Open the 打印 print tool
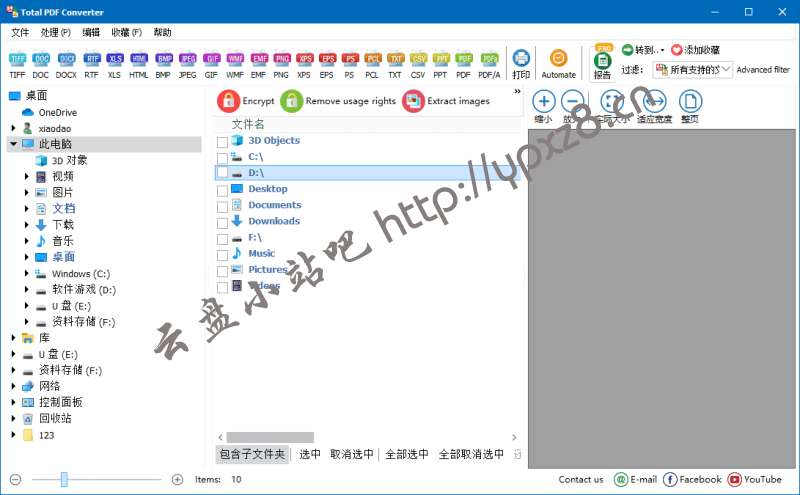 click(x=521, y=64)
